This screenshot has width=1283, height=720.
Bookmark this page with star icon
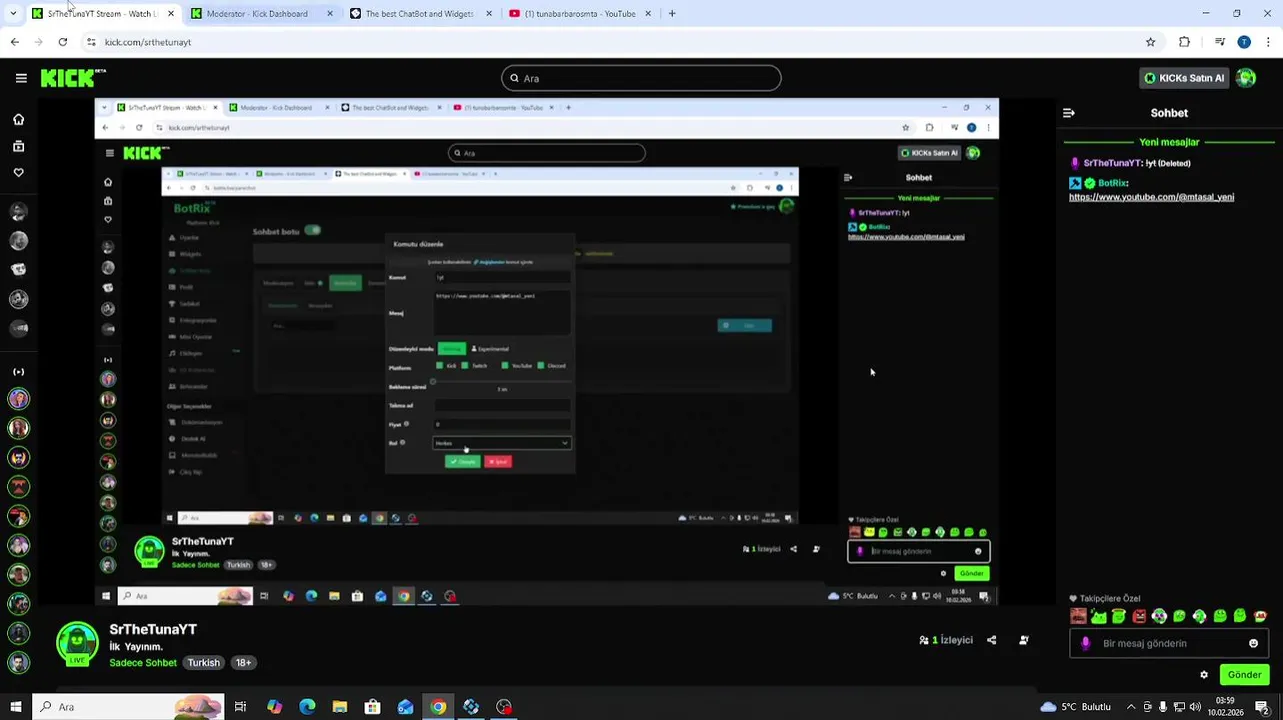coord(1150,42)
